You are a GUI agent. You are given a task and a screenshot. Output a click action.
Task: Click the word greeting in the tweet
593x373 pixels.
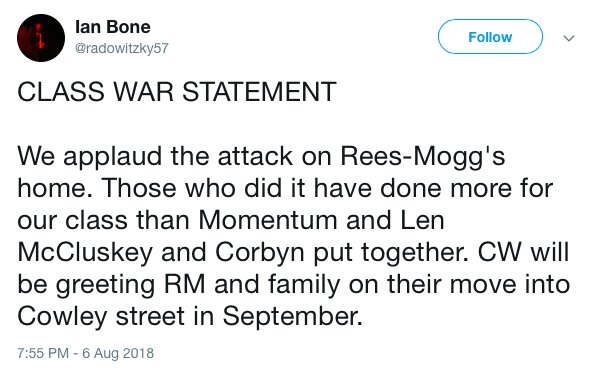[106, 285]
